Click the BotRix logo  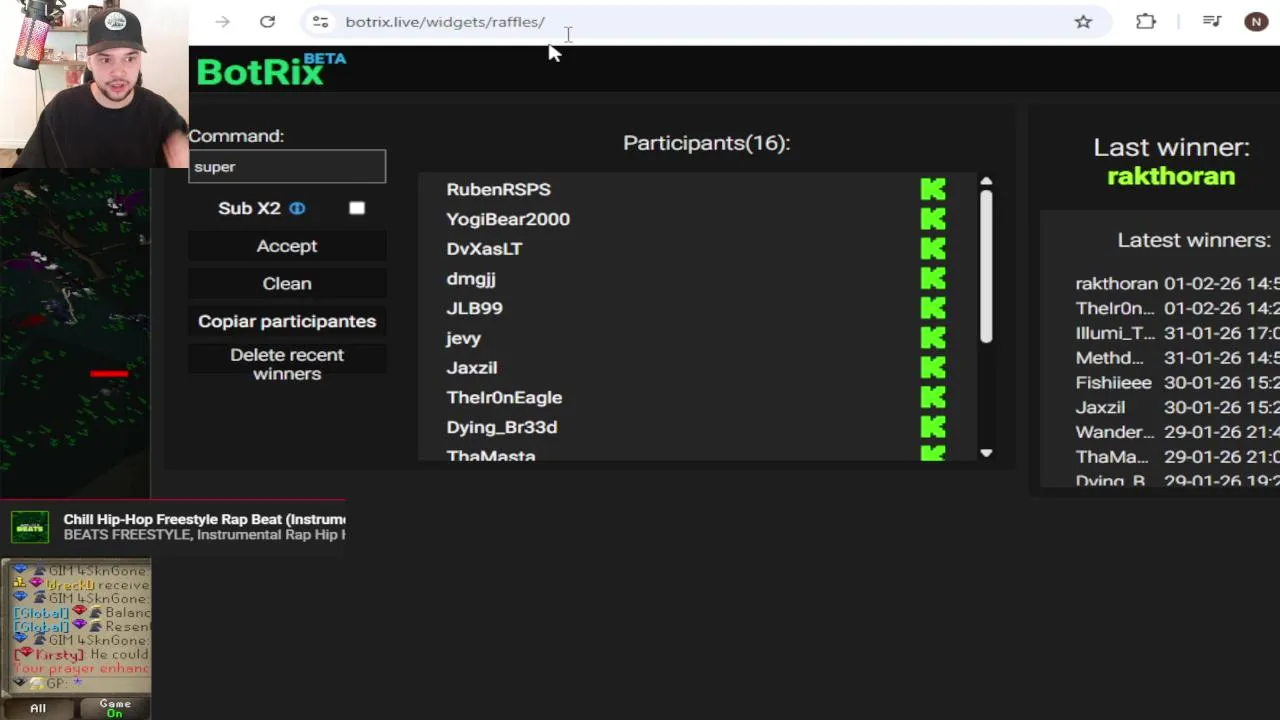(271, 70)
